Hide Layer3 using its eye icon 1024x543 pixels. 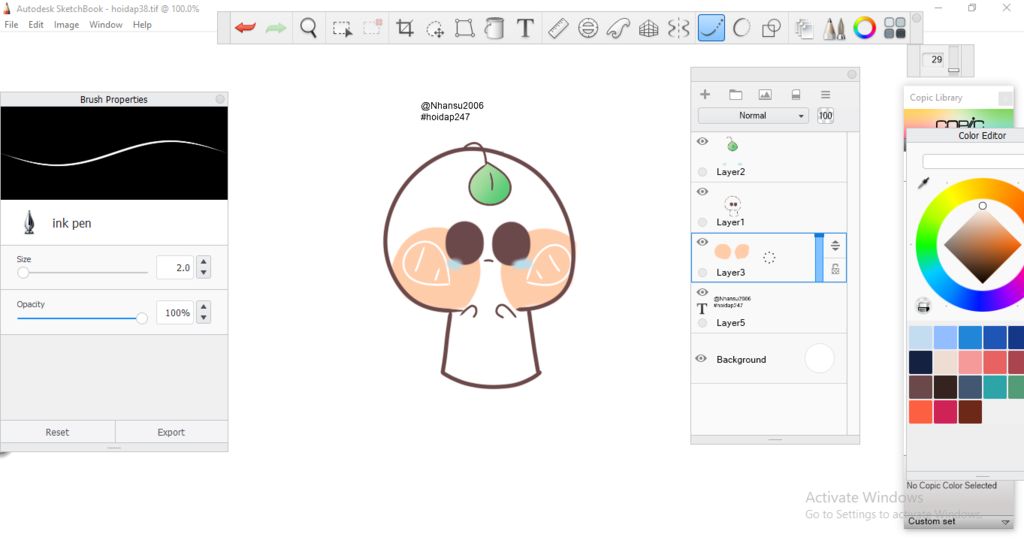tap(702, 242)
